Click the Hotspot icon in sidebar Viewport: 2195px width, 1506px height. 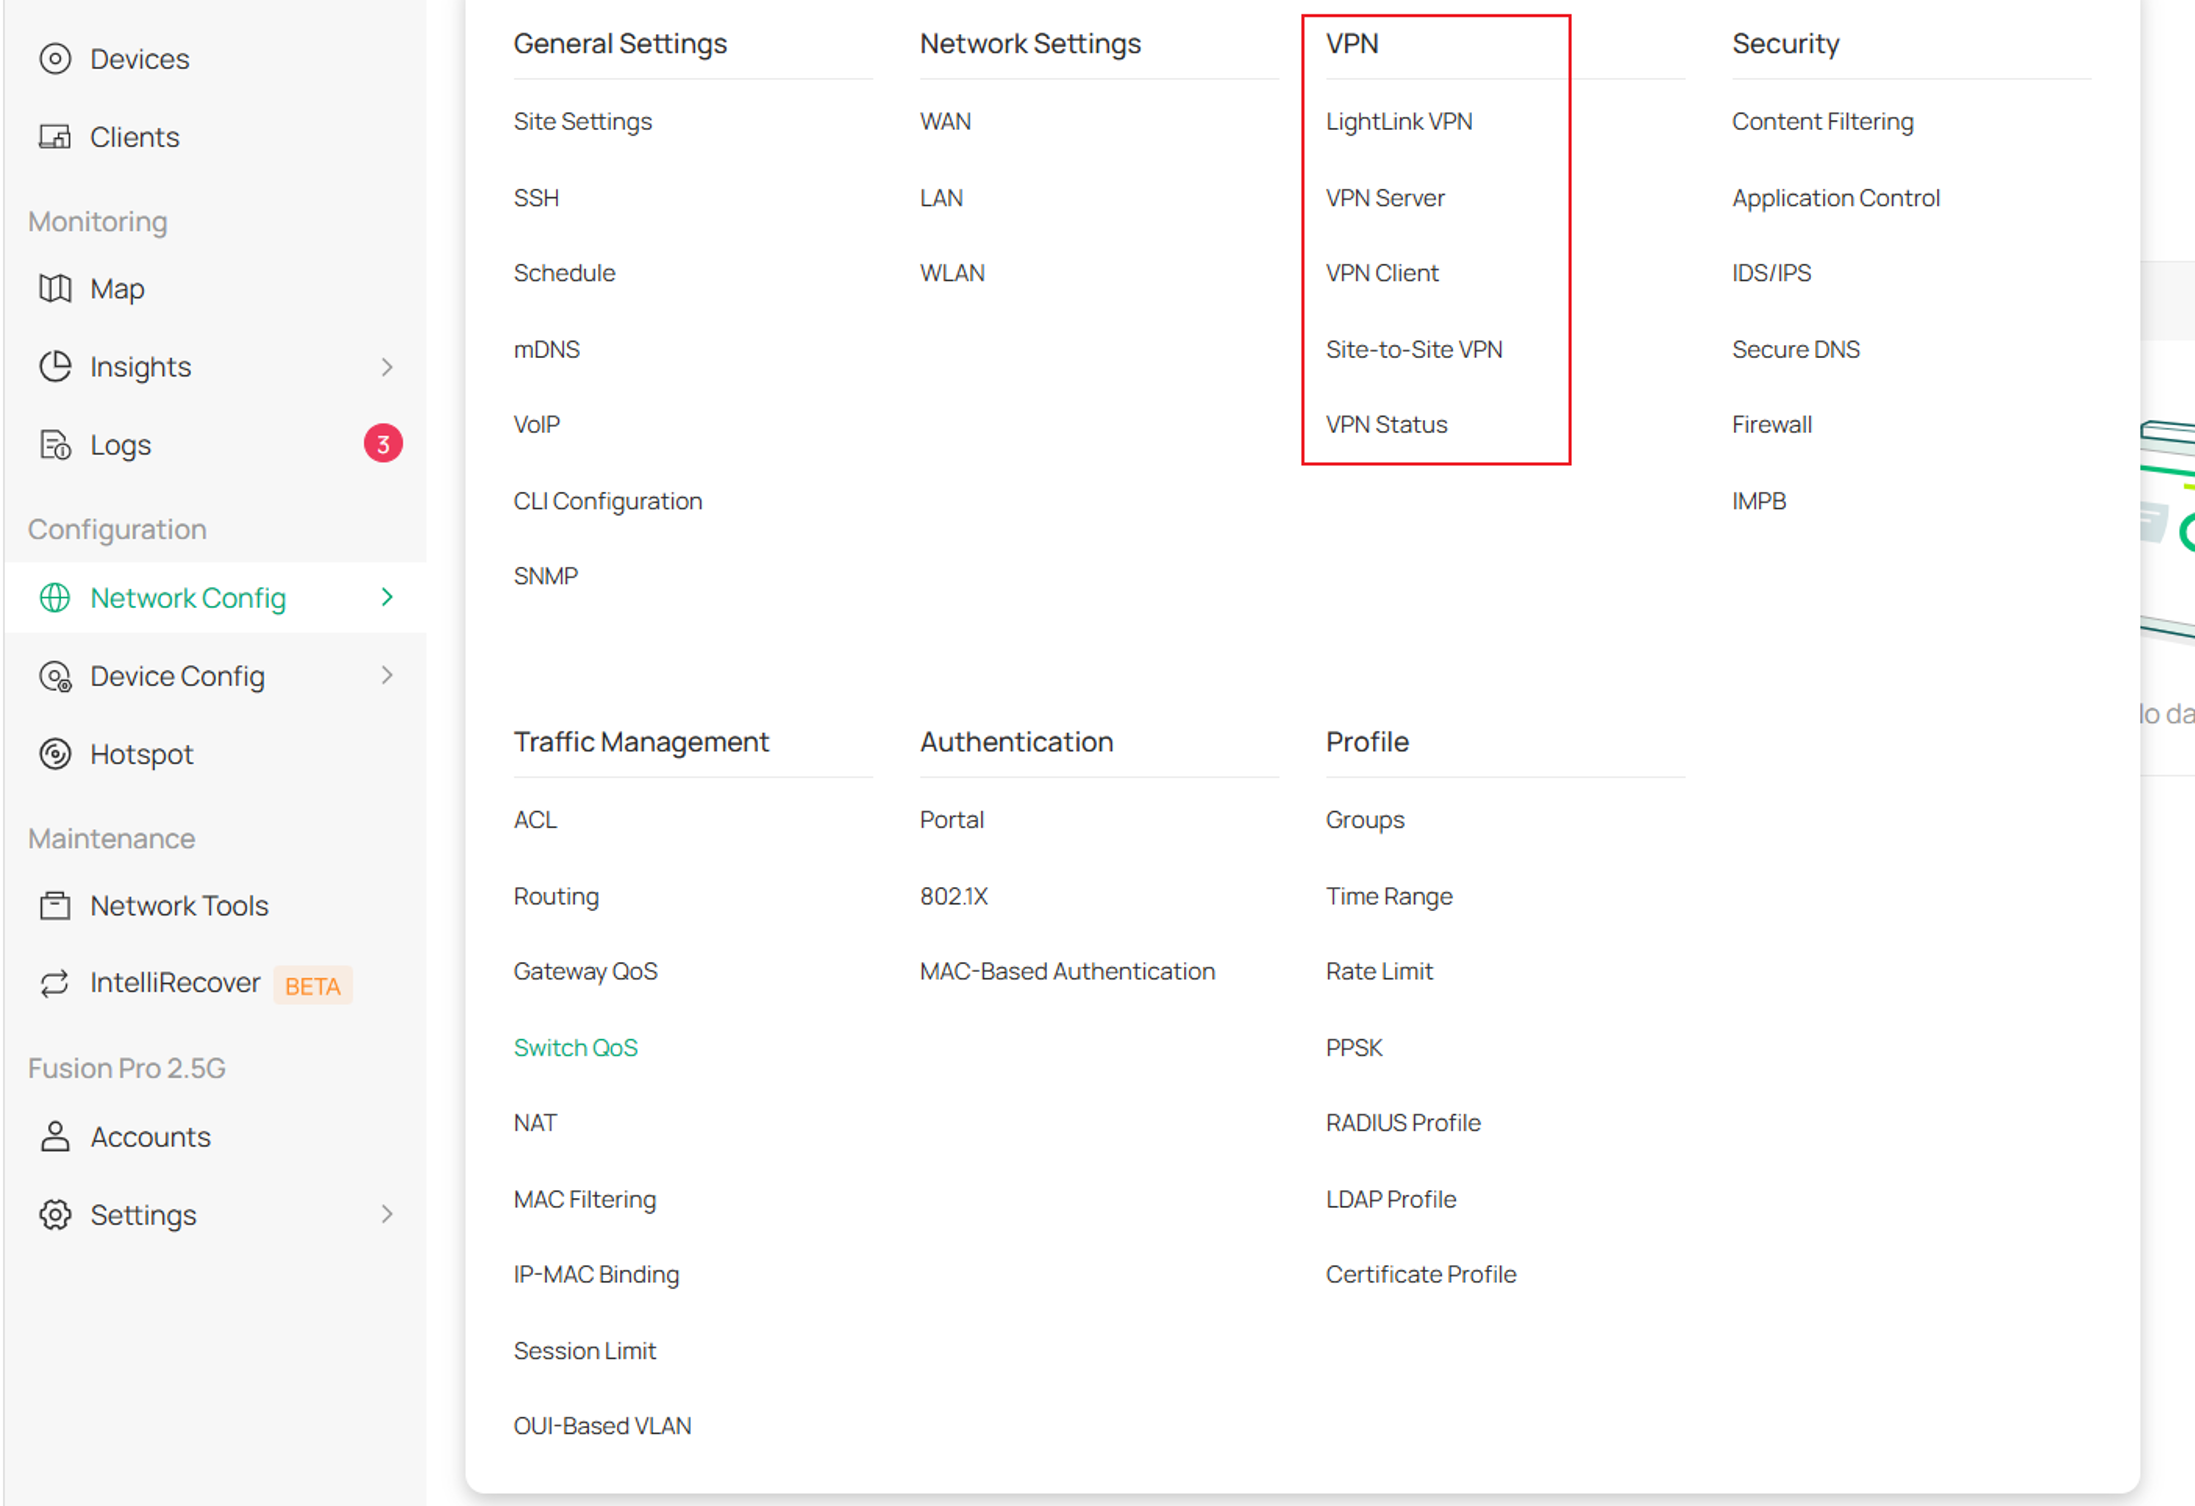point(55,753)
